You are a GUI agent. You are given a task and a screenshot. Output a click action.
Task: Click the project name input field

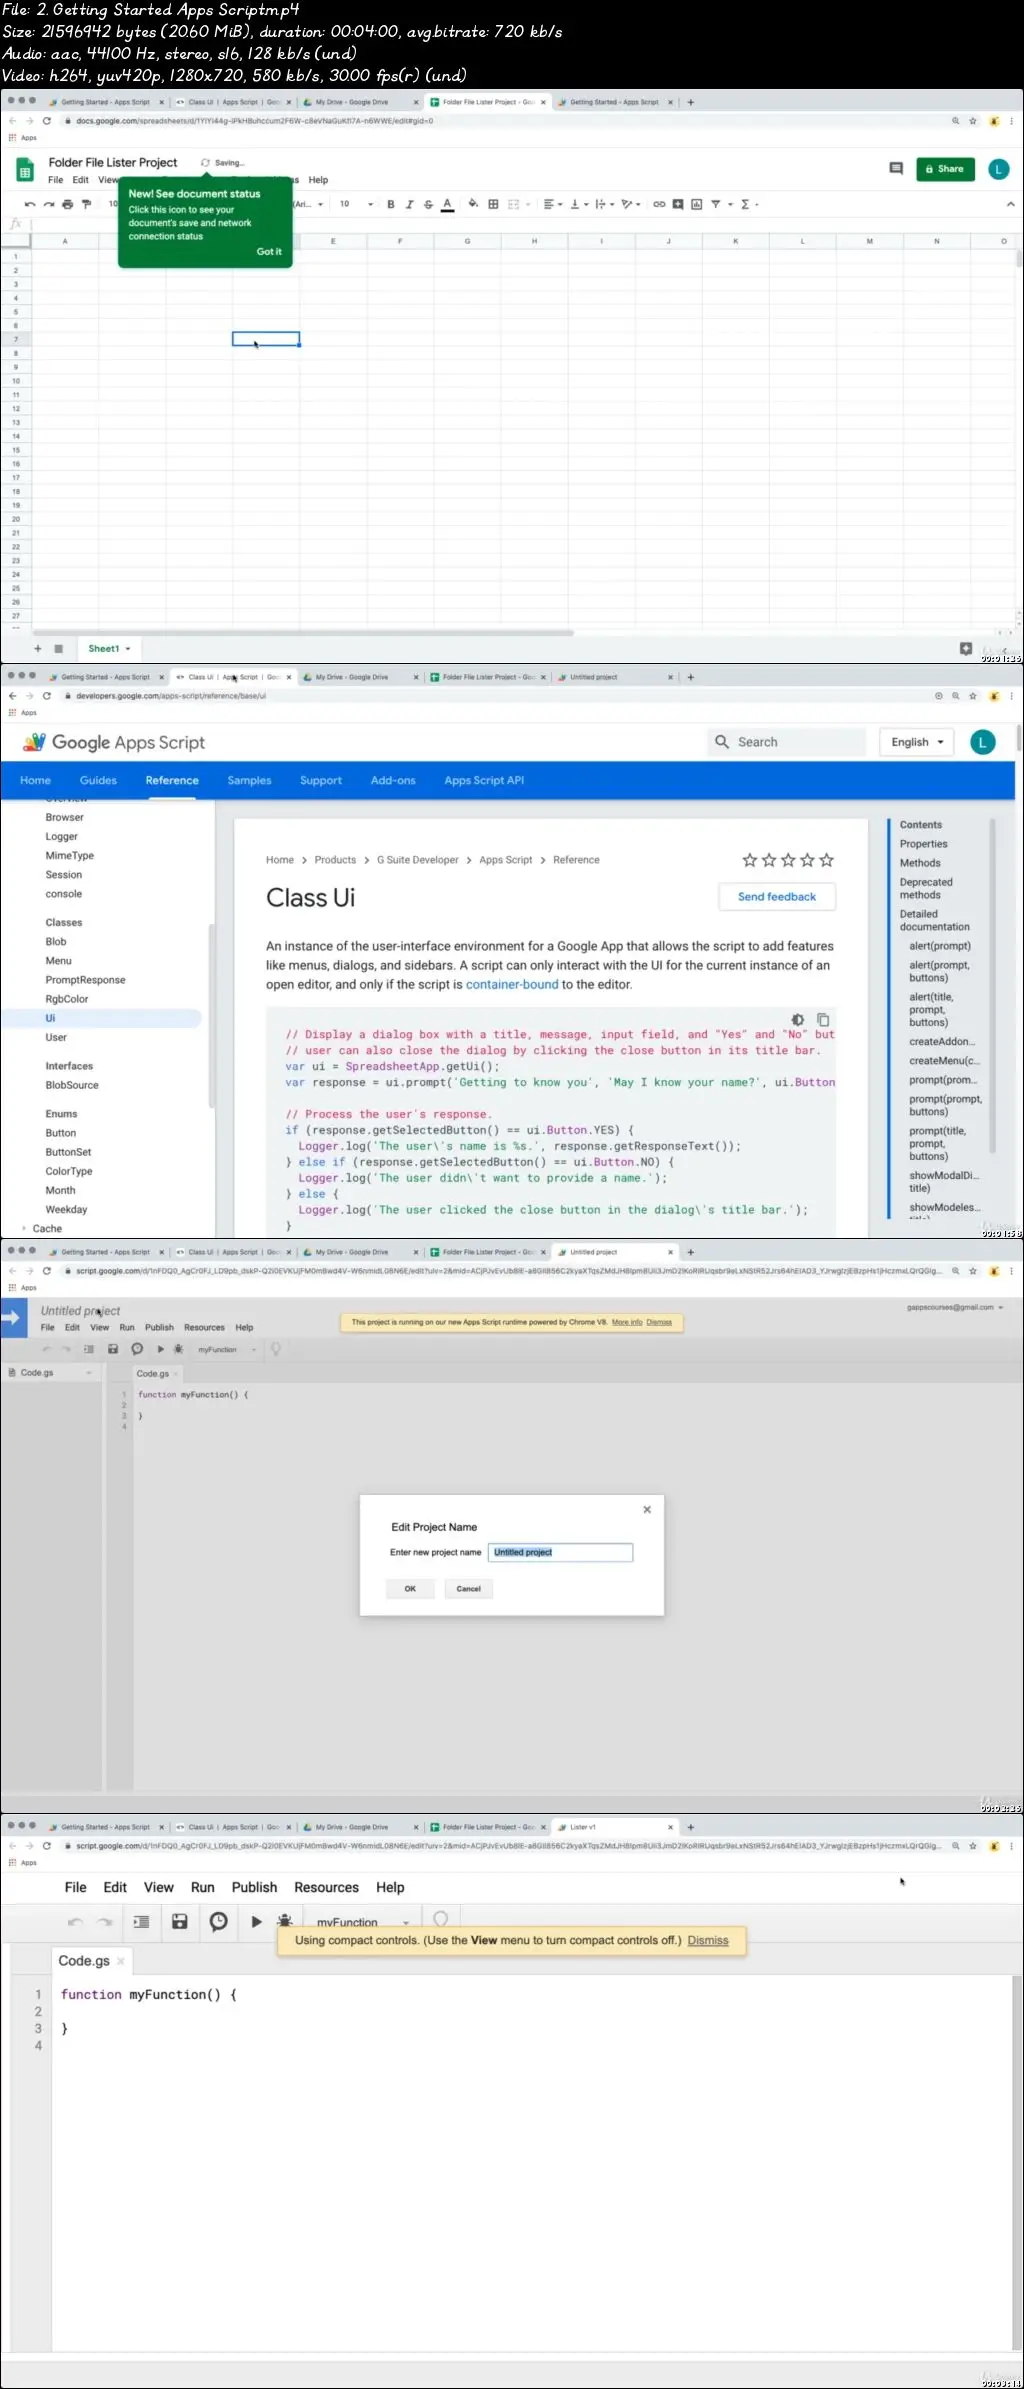[561, 1552]
